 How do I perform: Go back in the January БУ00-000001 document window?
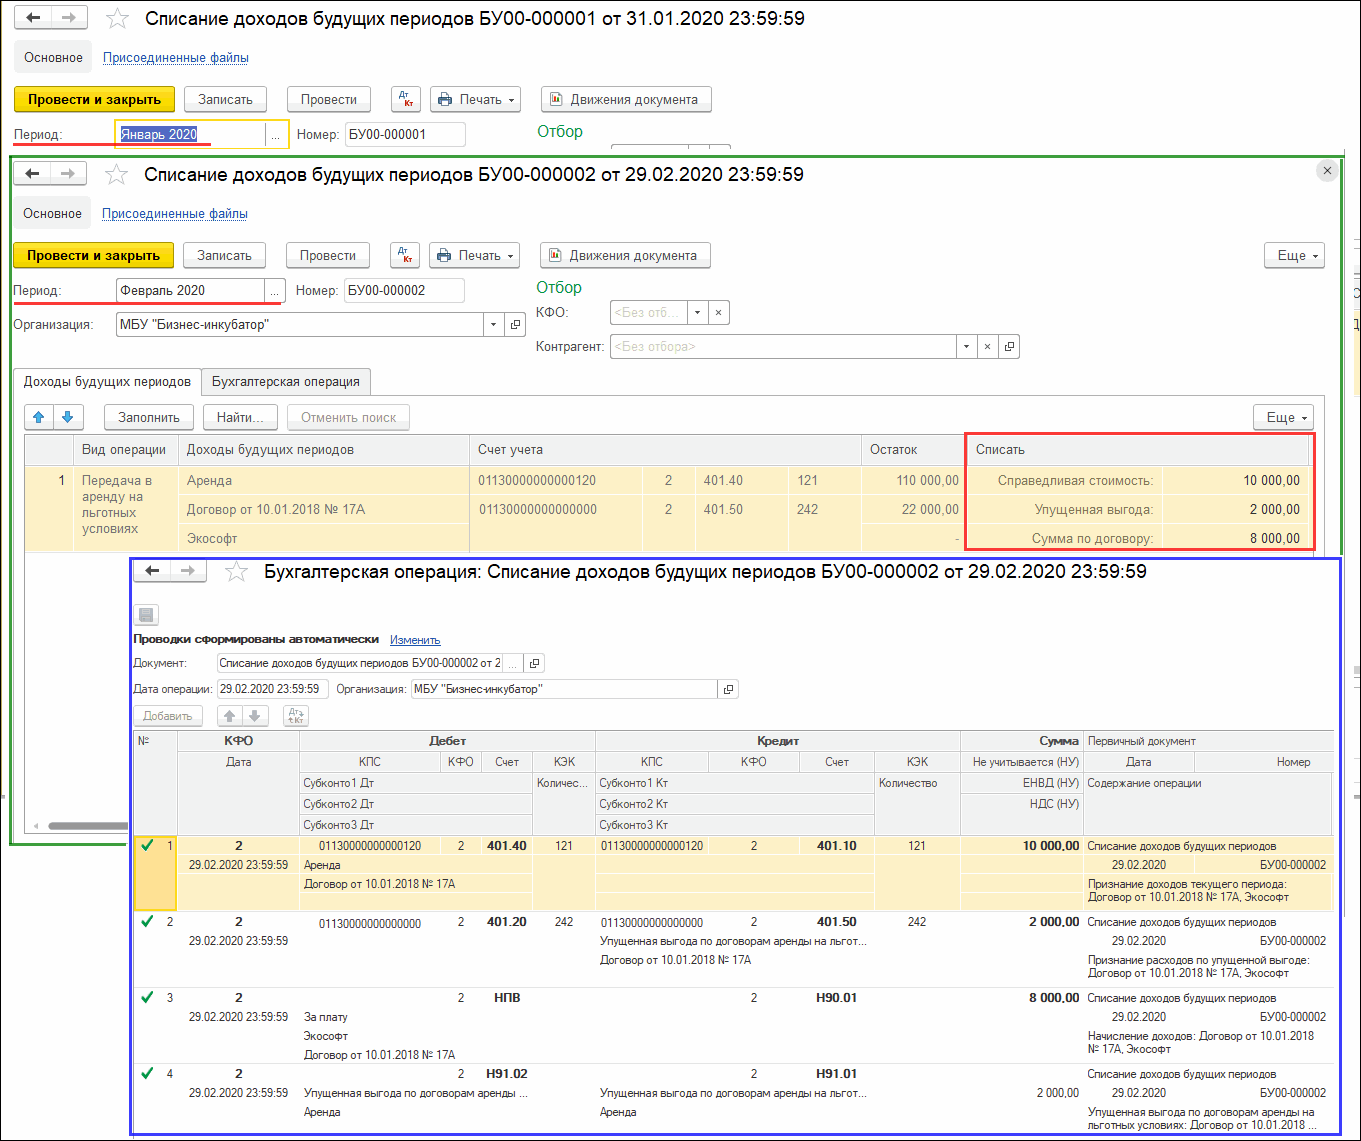[x=33, y=18]
